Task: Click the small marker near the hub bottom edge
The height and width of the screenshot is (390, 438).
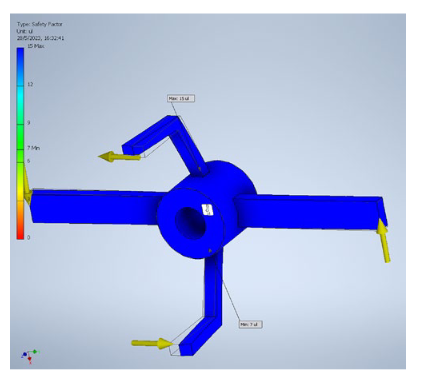Action: [x=210, y=250]
